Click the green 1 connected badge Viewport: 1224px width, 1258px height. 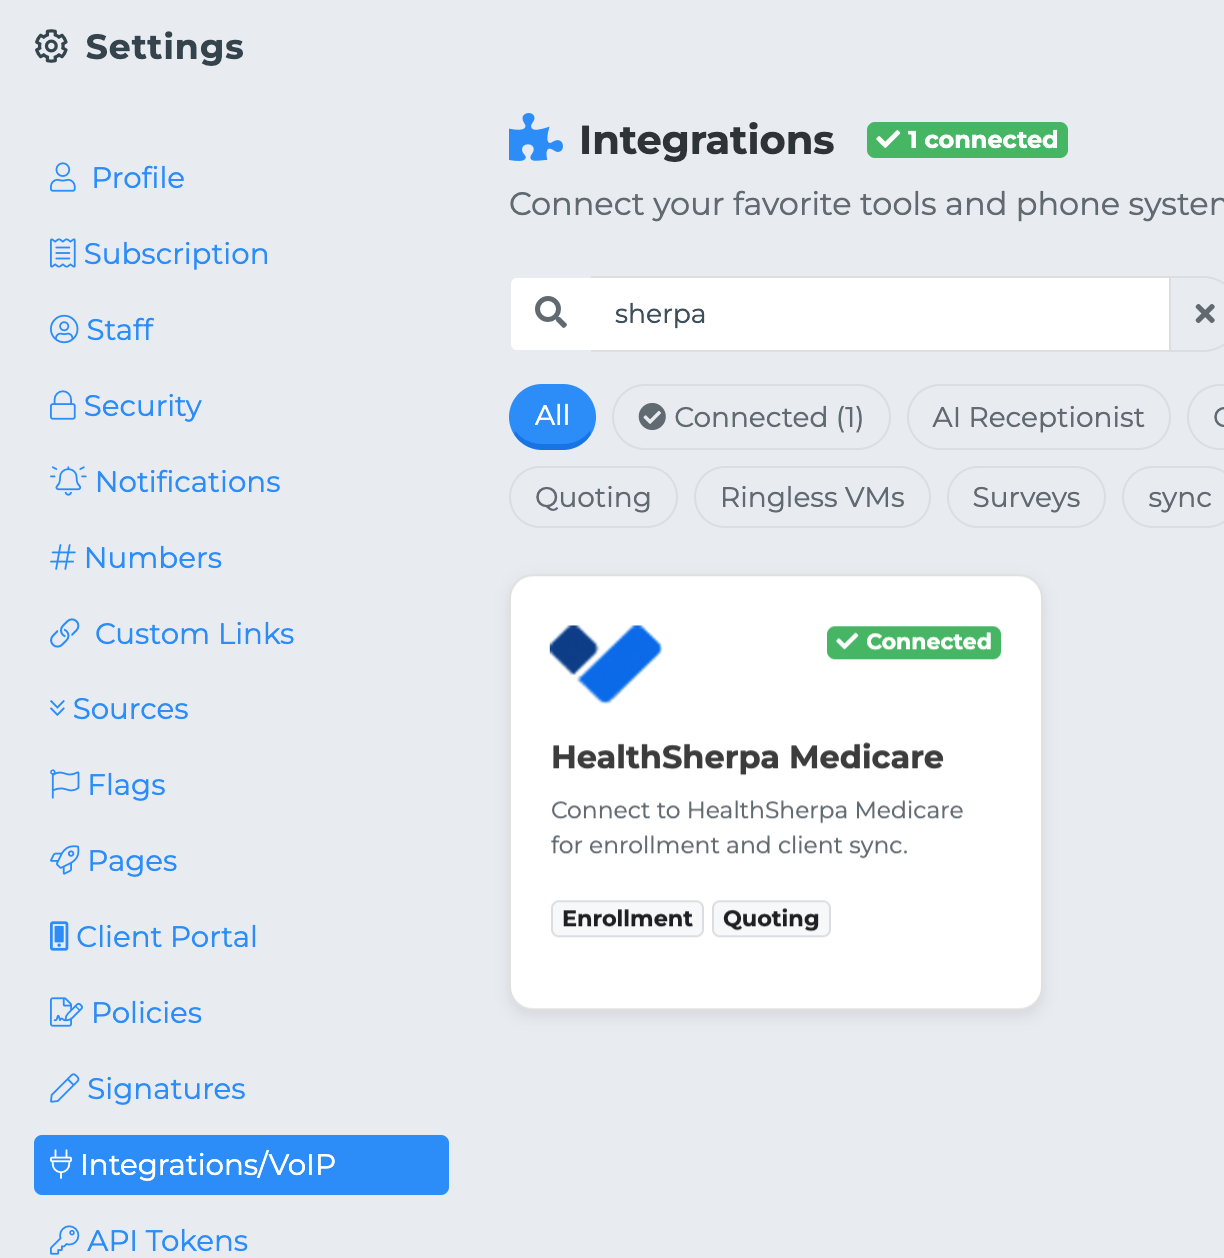pos(967,140)
